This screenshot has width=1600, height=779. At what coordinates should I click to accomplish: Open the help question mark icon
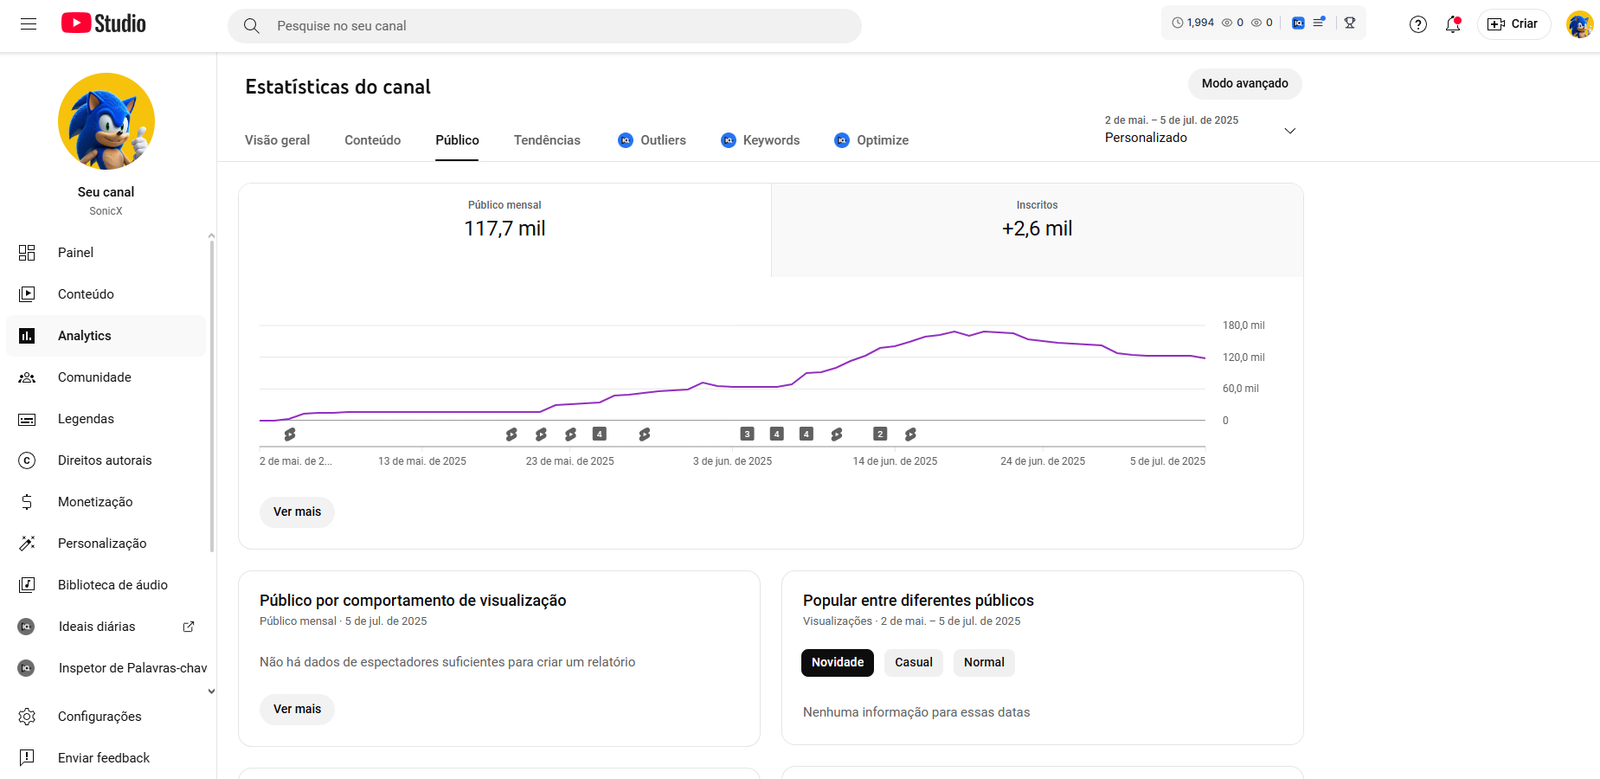(x=1417, y=24)
